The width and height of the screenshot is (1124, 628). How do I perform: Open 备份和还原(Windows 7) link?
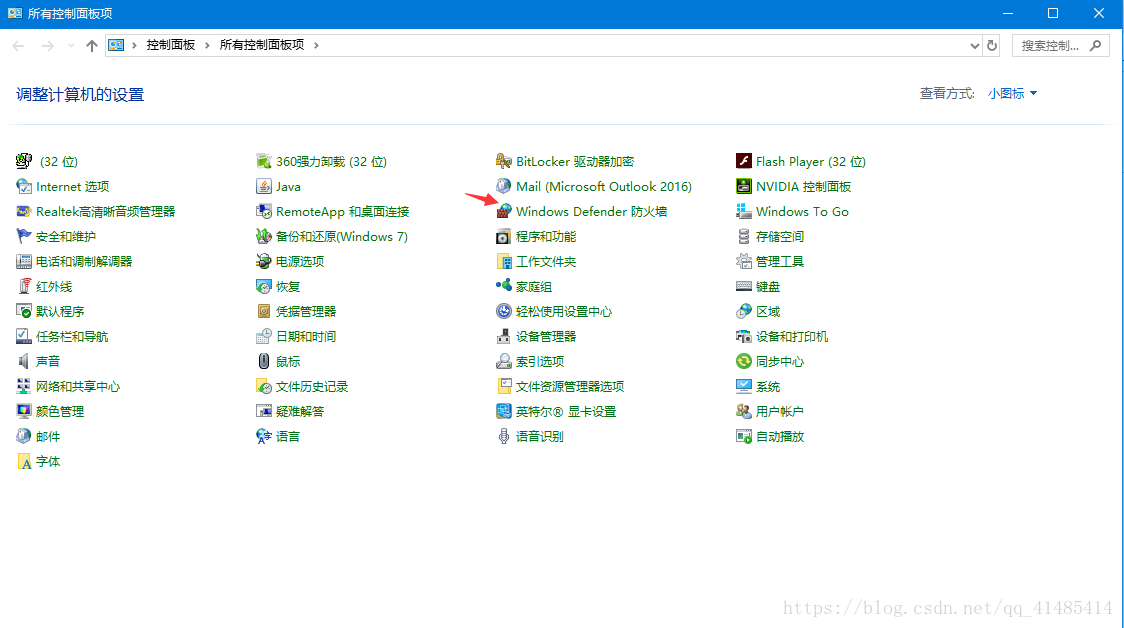click(342, 237)
